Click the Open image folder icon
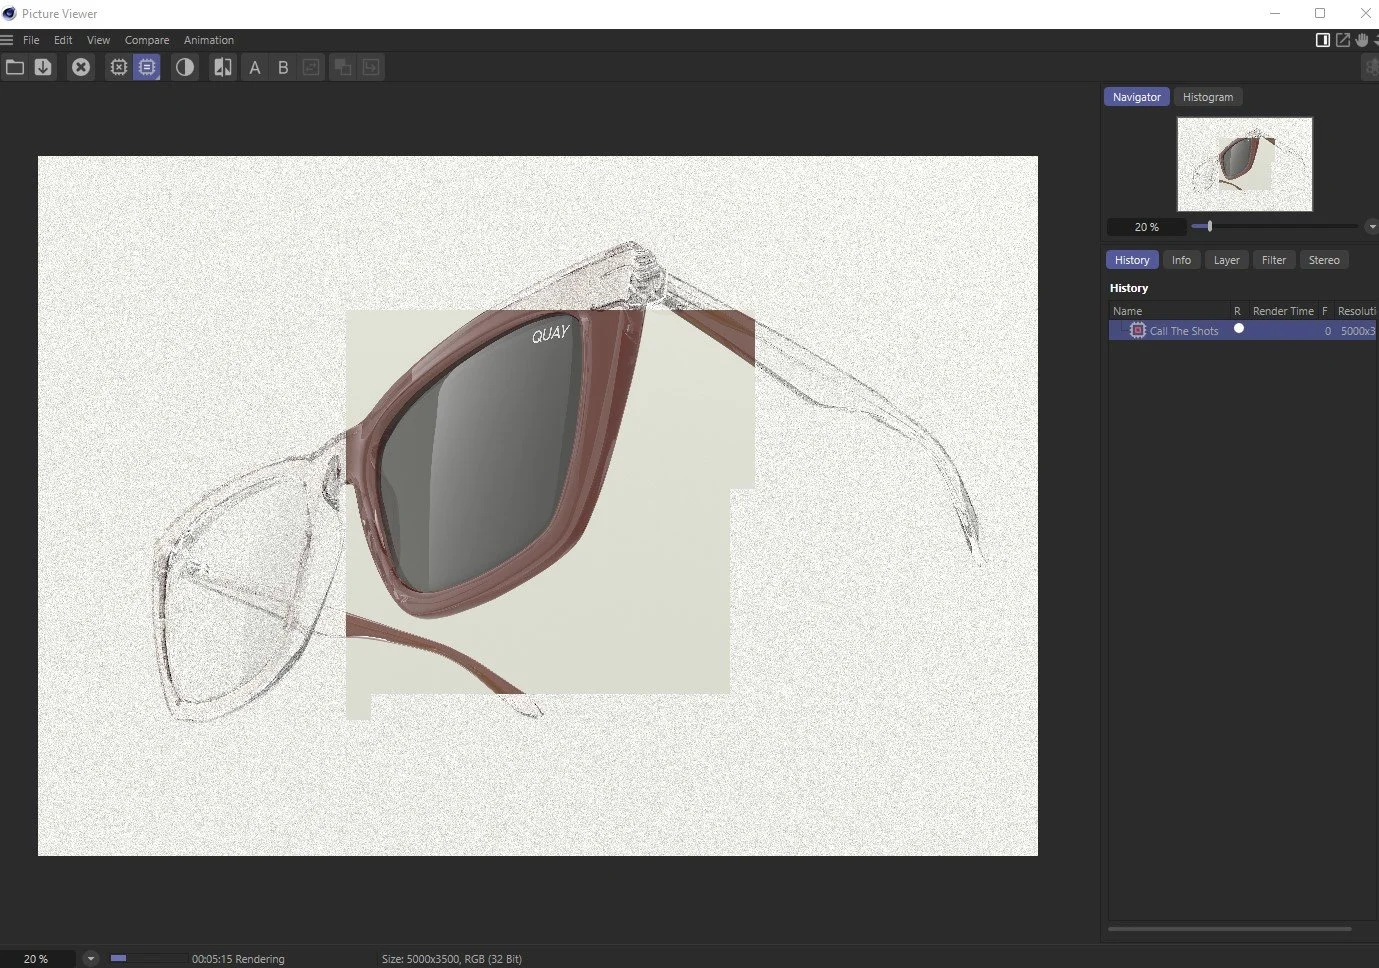 pyautogui.click(x=15, y=67)
